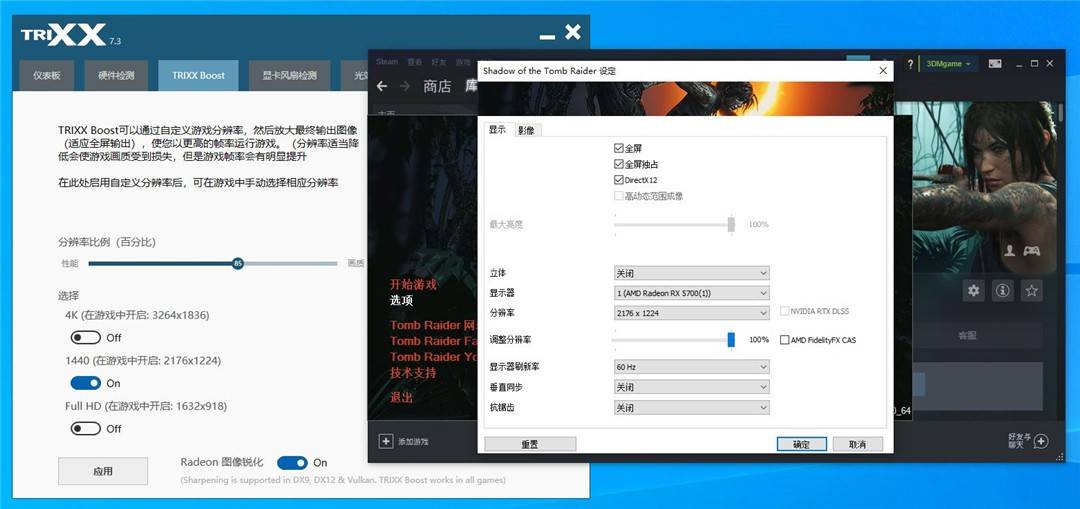
Task: Select the 硬件检测 tab in TRIXX
Action: (116, 76)
